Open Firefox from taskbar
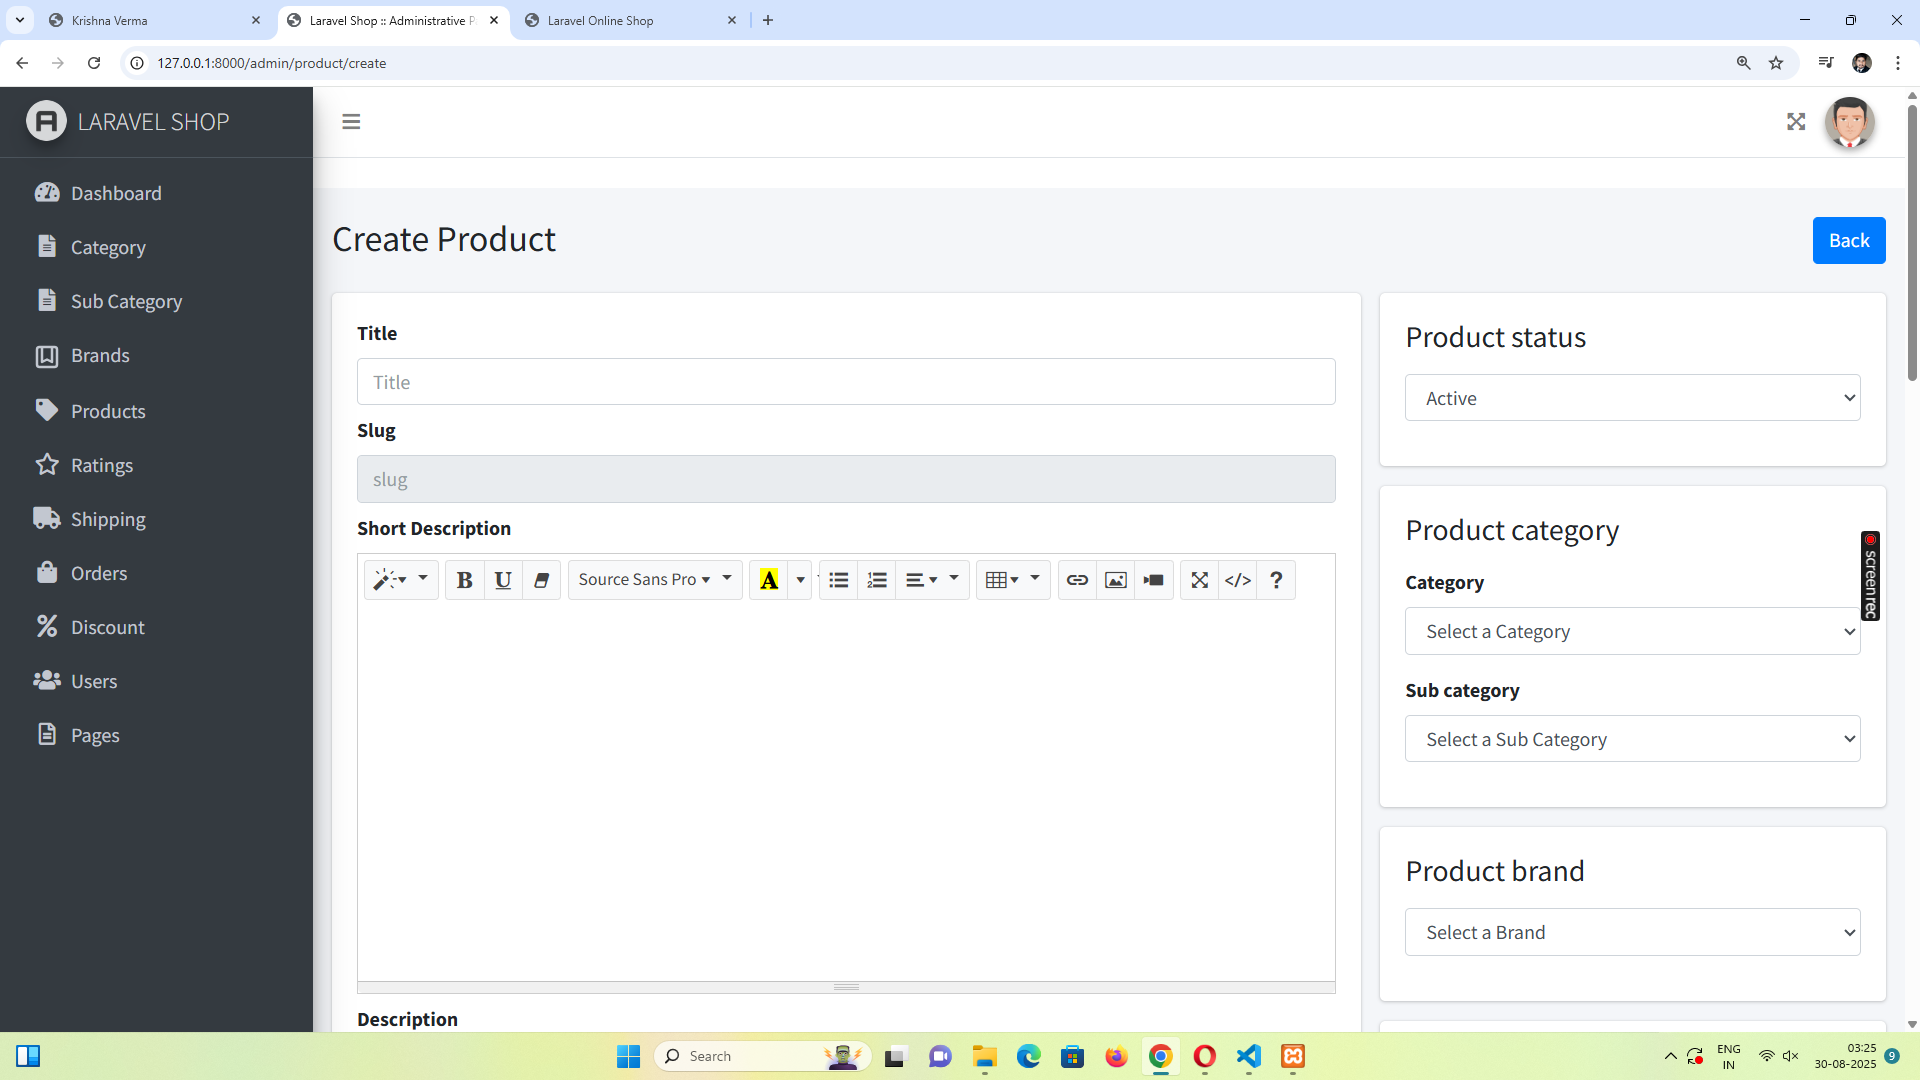Viewport: 1920px width, 1080px height. click(1116, 1056)
